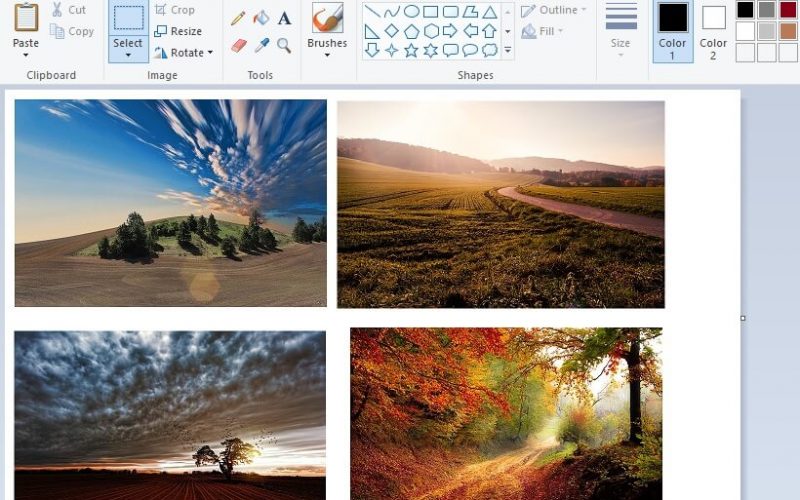Choose the Rounded rectangle shape
This screenshot has height=500, width=800.
pos(451,11)
